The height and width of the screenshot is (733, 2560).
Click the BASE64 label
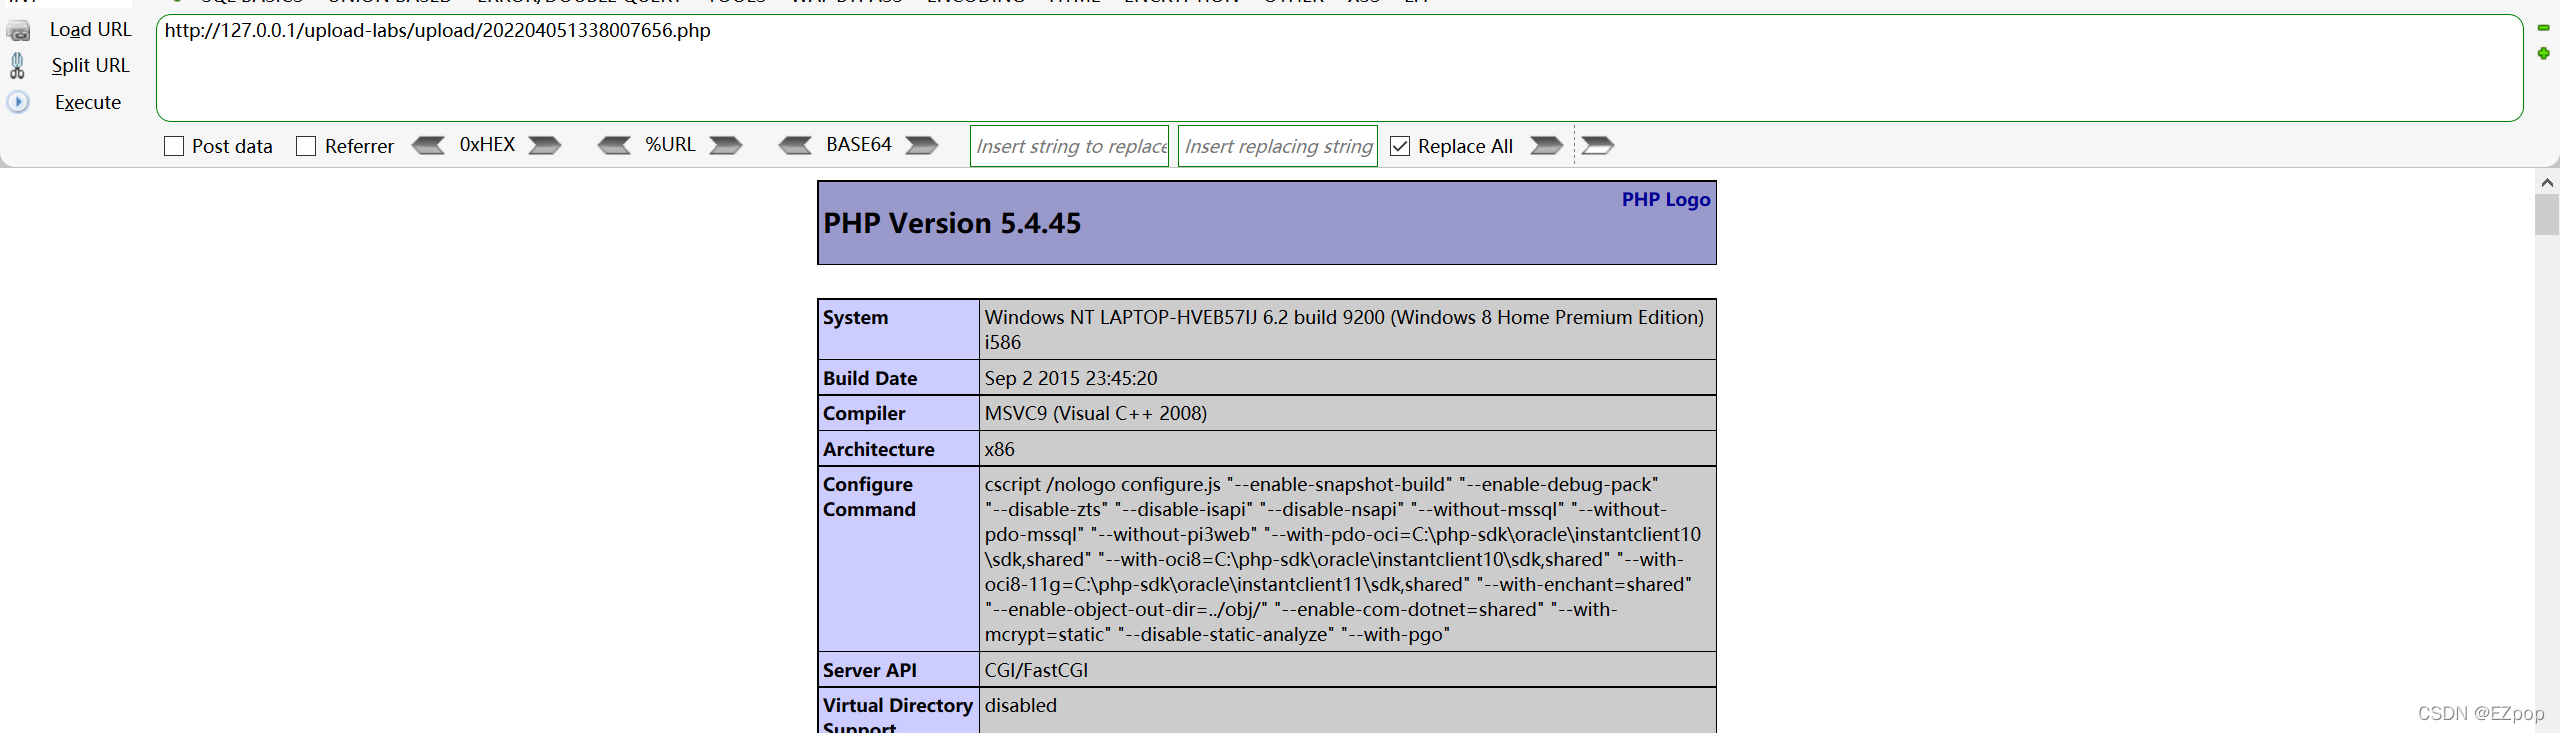click(859, 145)
